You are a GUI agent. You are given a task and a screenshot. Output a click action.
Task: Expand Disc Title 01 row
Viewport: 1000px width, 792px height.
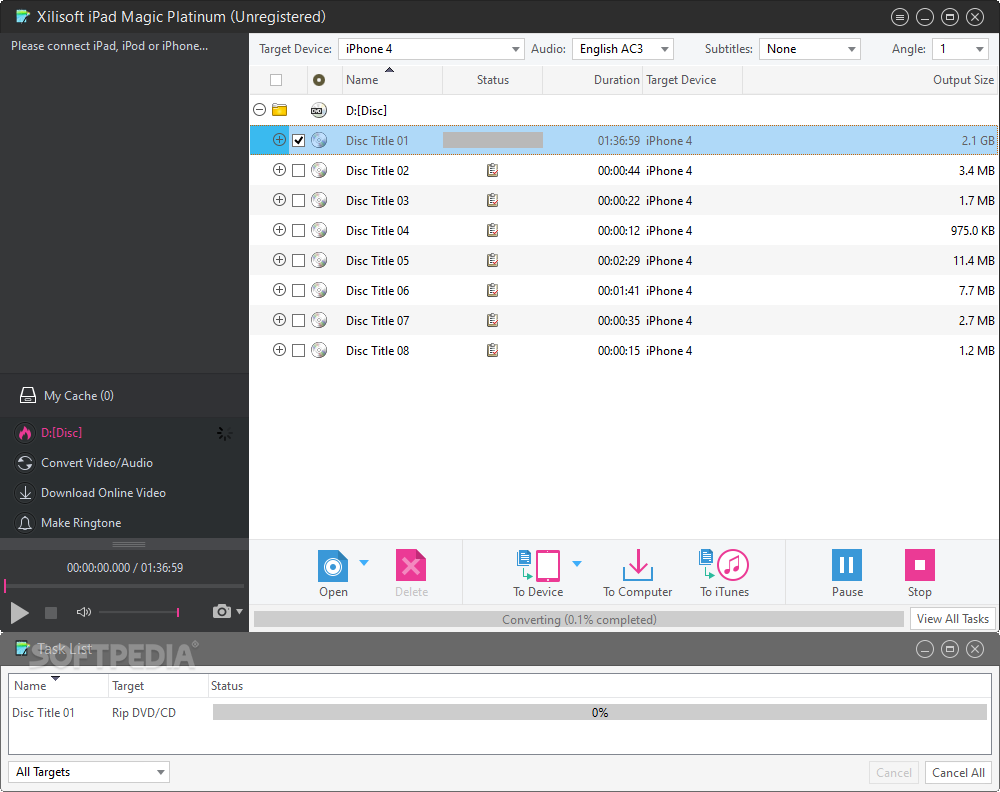point(279,140)
